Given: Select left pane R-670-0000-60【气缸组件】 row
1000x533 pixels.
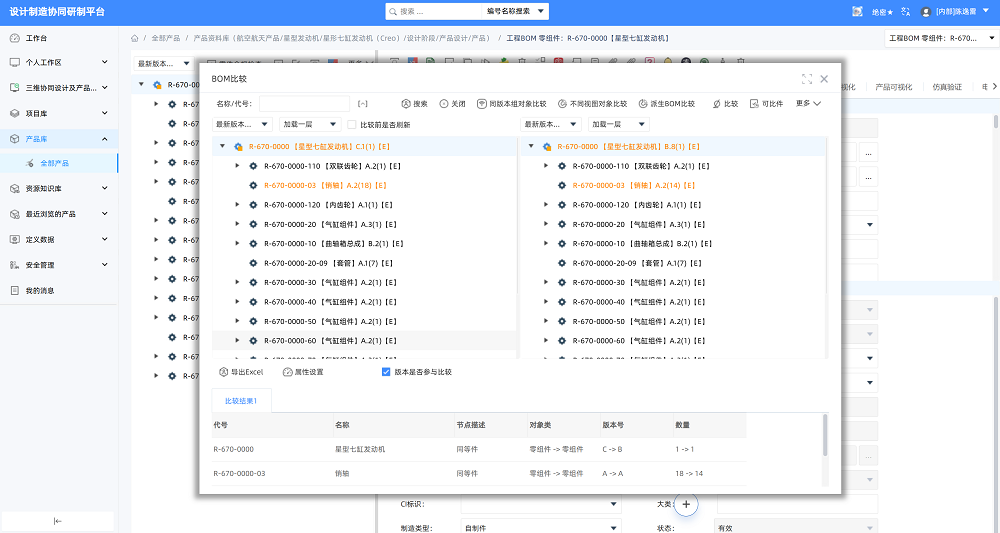Looking at the screenshot, I should 364,340.
